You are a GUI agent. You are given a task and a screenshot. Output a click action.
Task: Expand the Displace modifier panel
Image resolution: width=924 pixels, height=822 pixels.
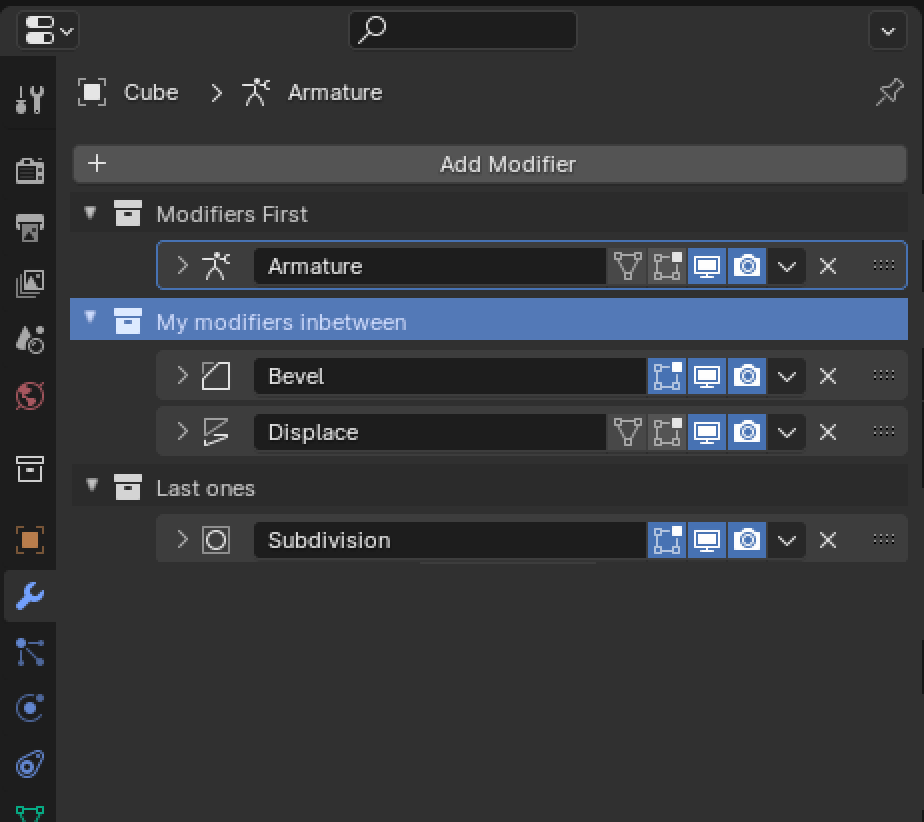tap(183, 432)
